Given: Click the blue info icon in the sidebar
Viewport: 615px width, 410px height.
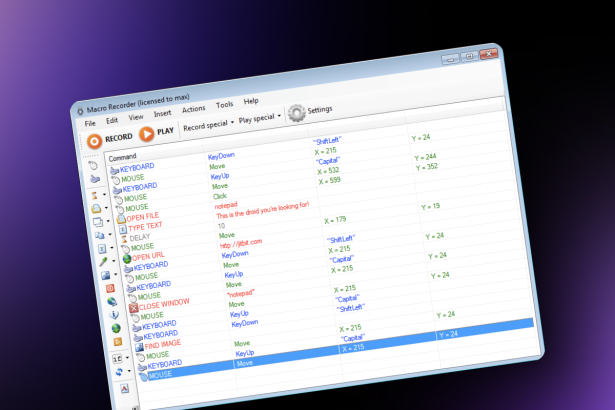Looking at the screenshot, I should pyautogui.click(x=114, y=315).
